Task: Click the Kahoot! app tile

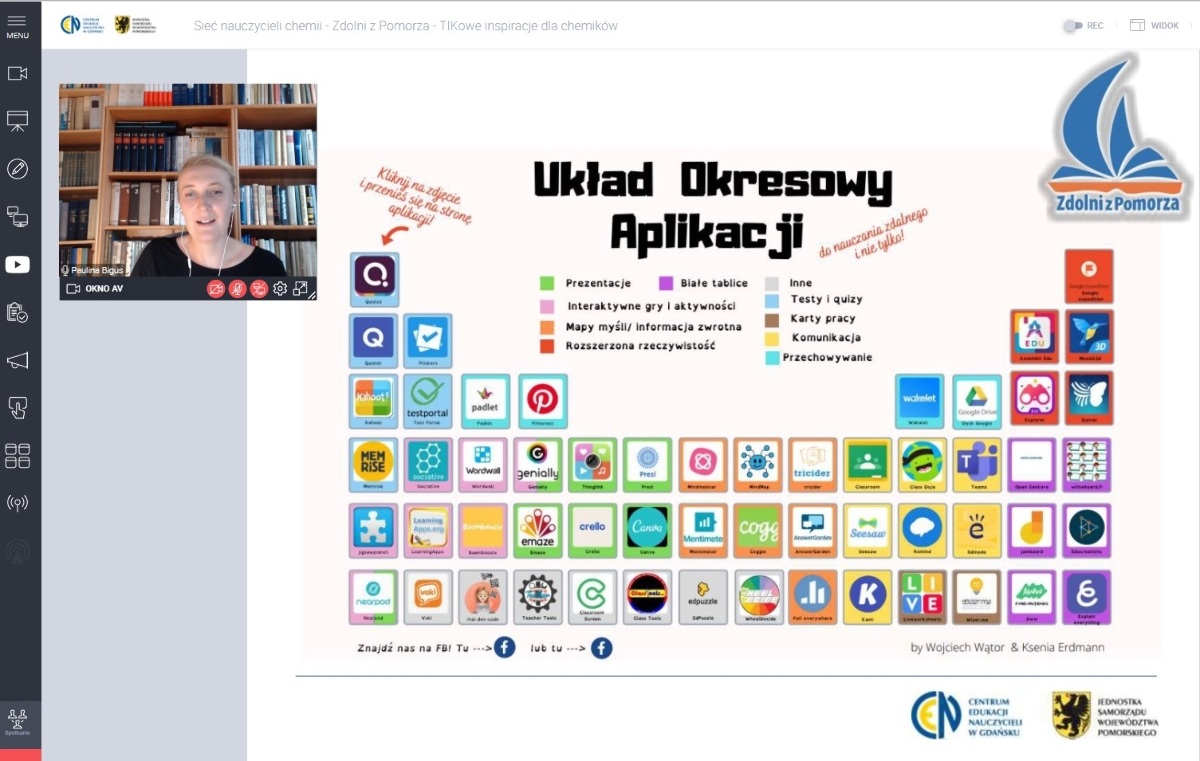Action: tap(373, 401)
